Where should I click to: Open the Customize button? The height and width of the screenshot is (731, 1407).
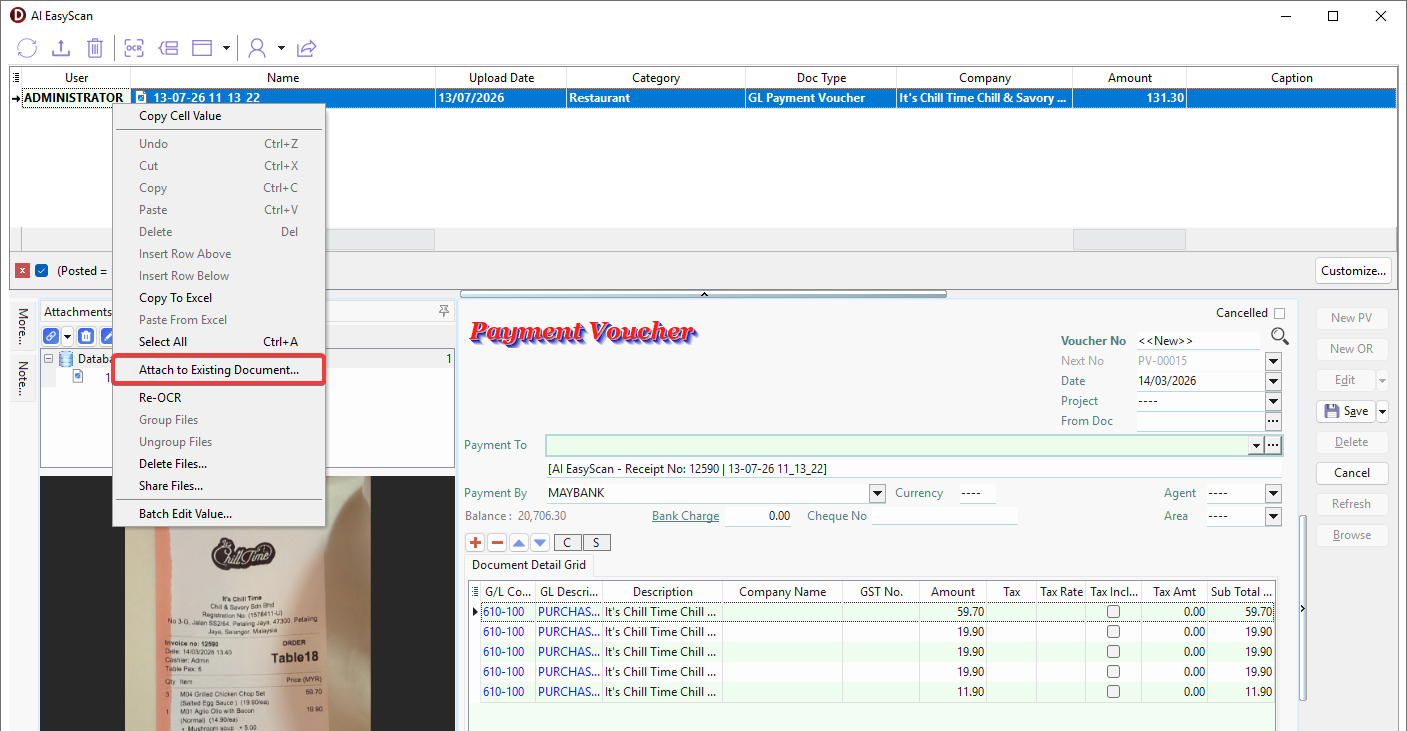(x=1353, y=271)
